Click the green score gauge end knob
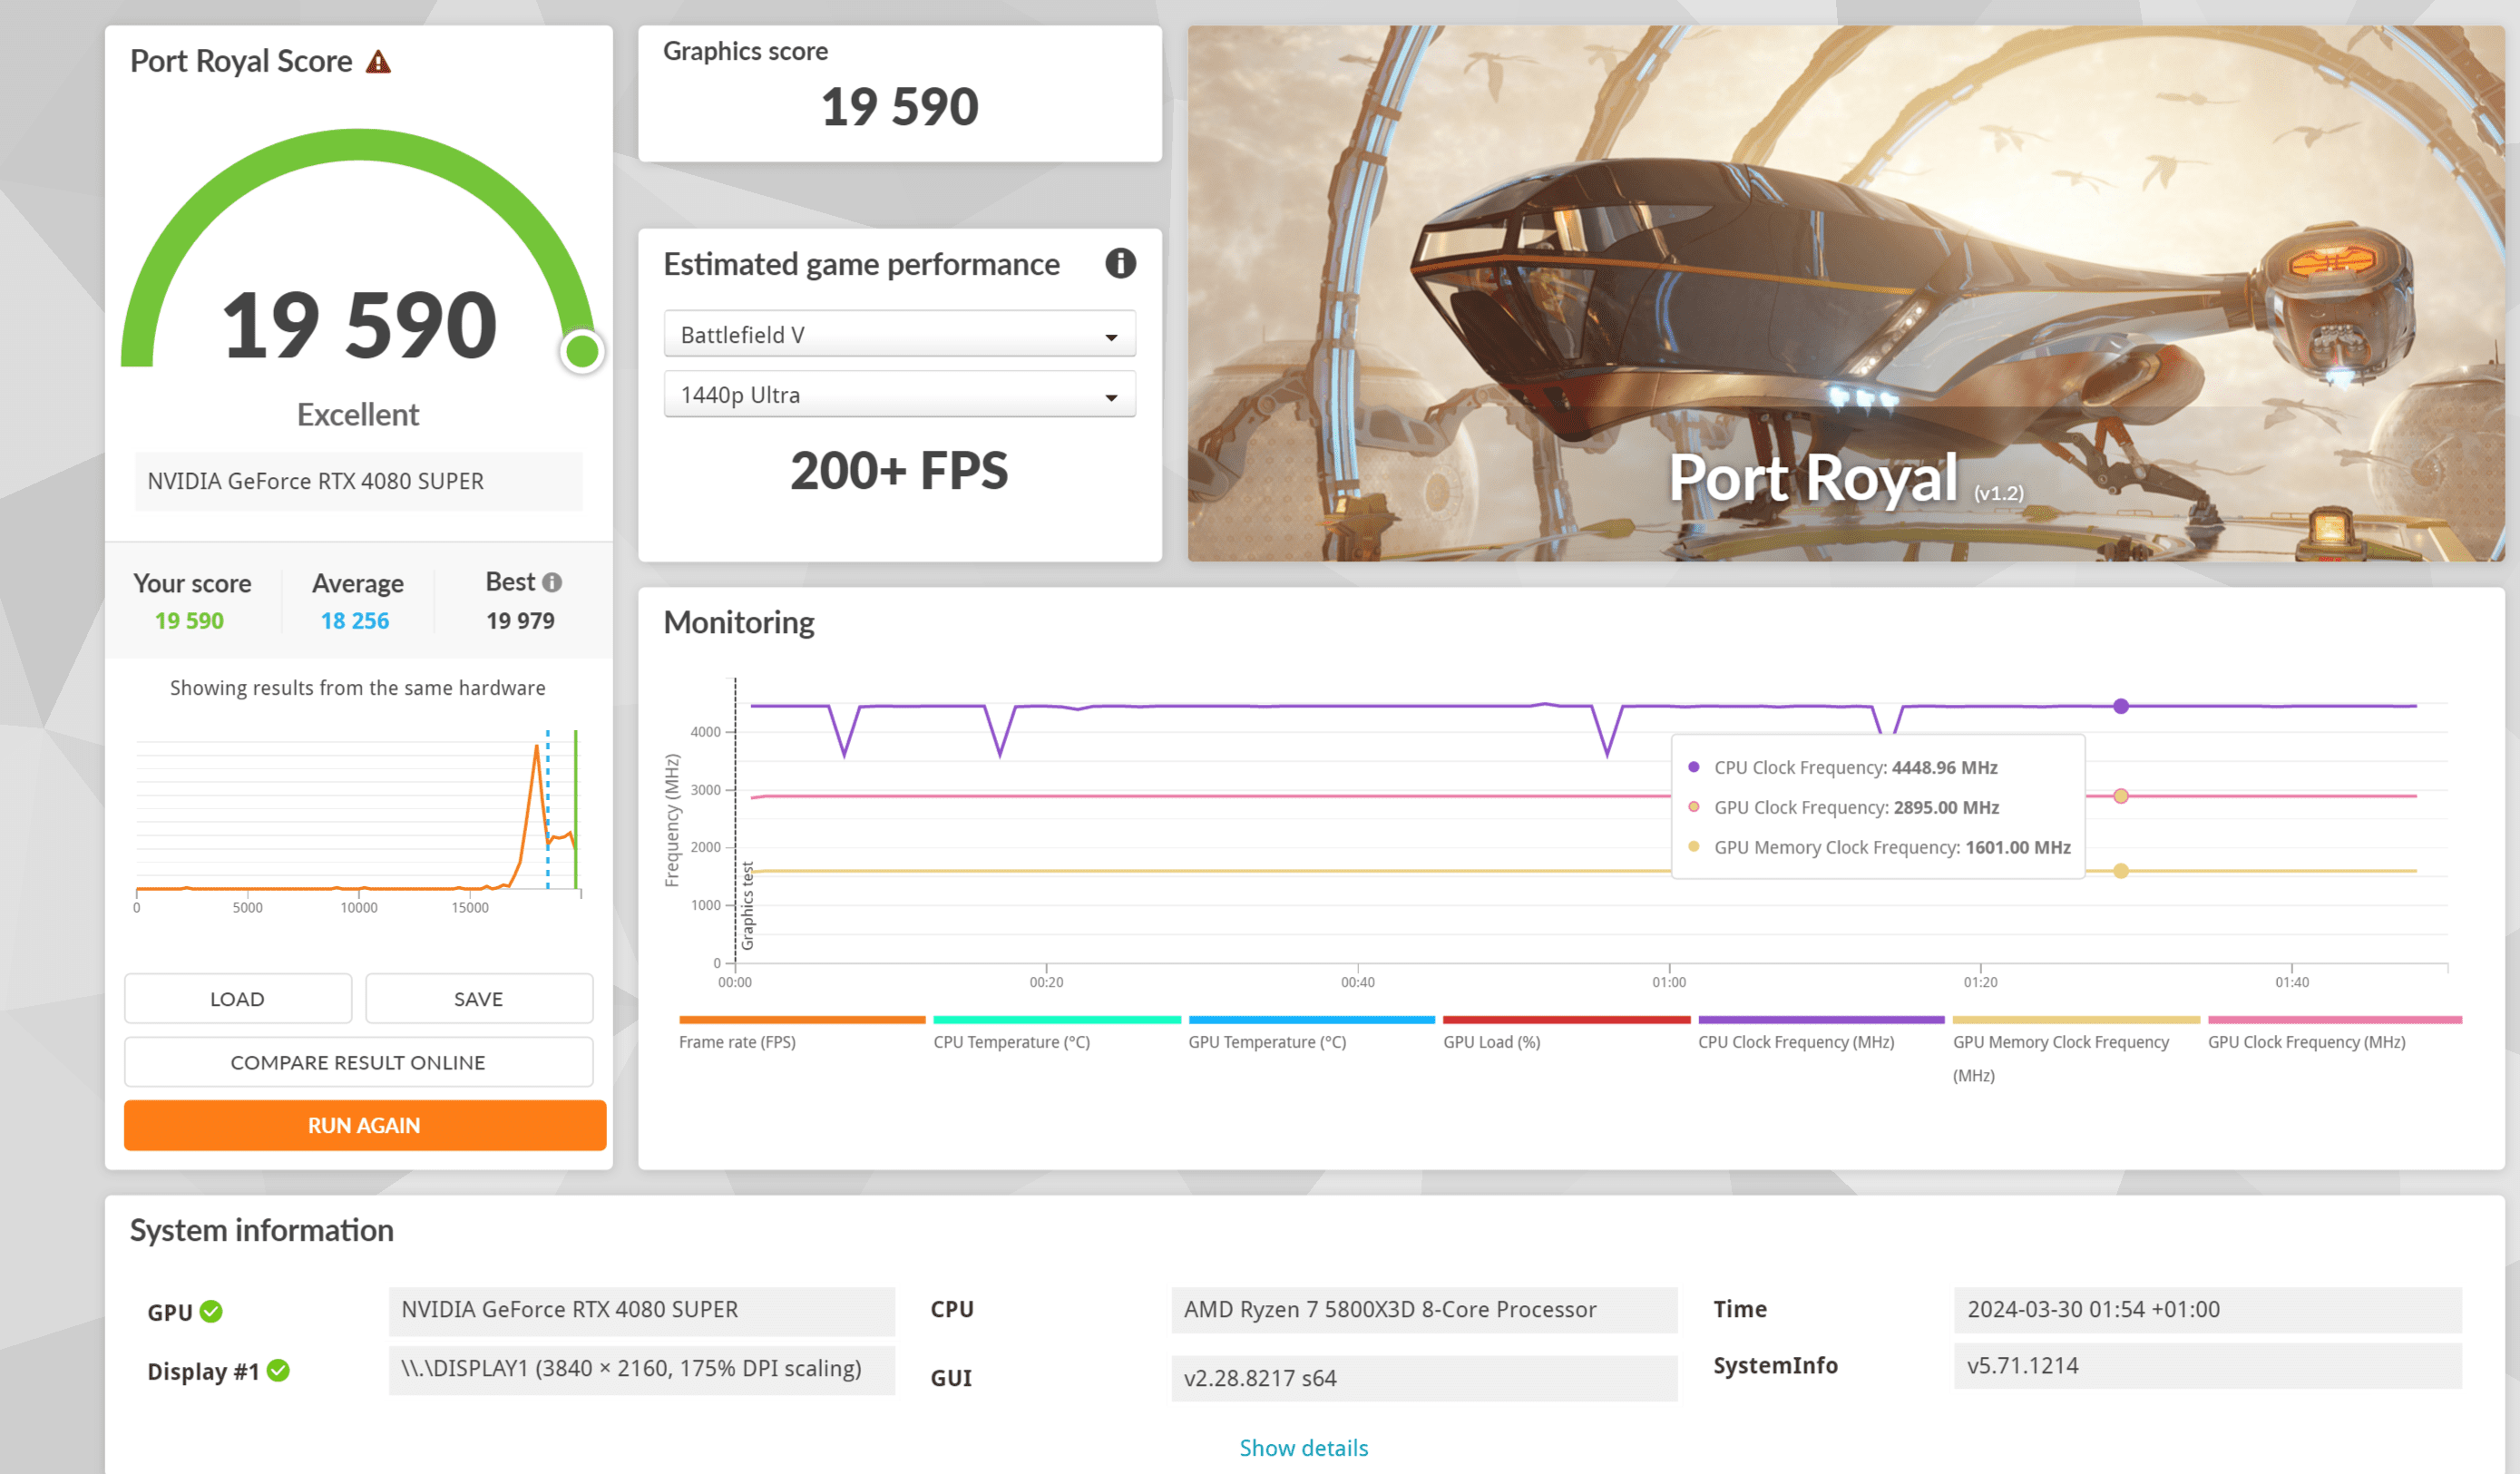The width and height of the screenshot is (2520, 1474). tap(582, 351)
